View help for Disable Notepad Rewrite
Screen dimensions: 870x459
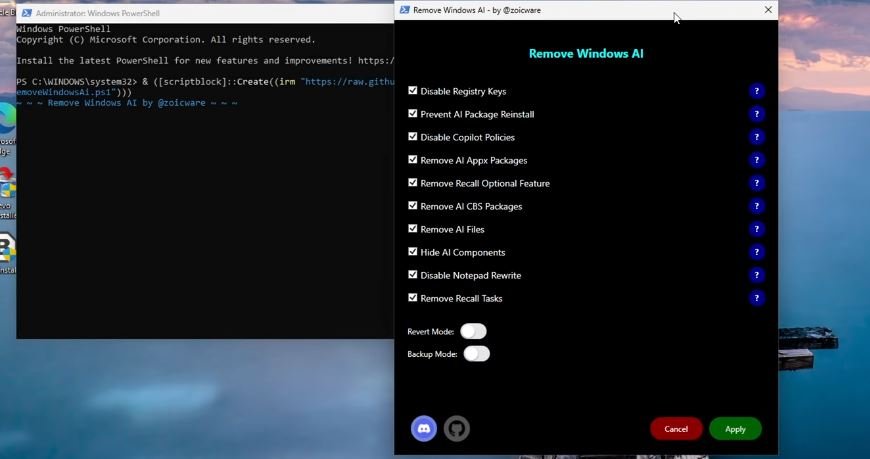point(757,275)
